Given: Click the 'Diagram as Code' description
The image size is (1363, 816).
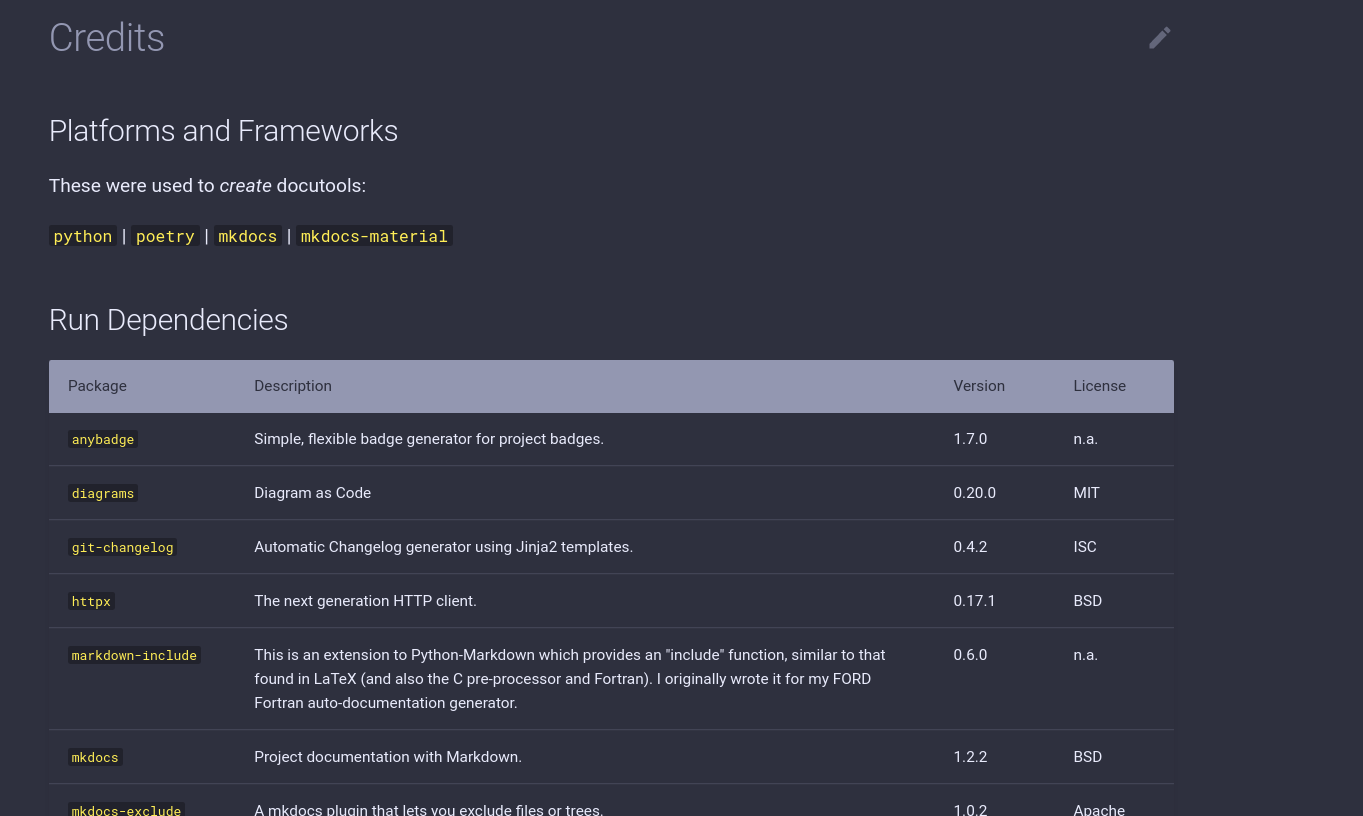Looking at the screenshot, I should [312, 493].
